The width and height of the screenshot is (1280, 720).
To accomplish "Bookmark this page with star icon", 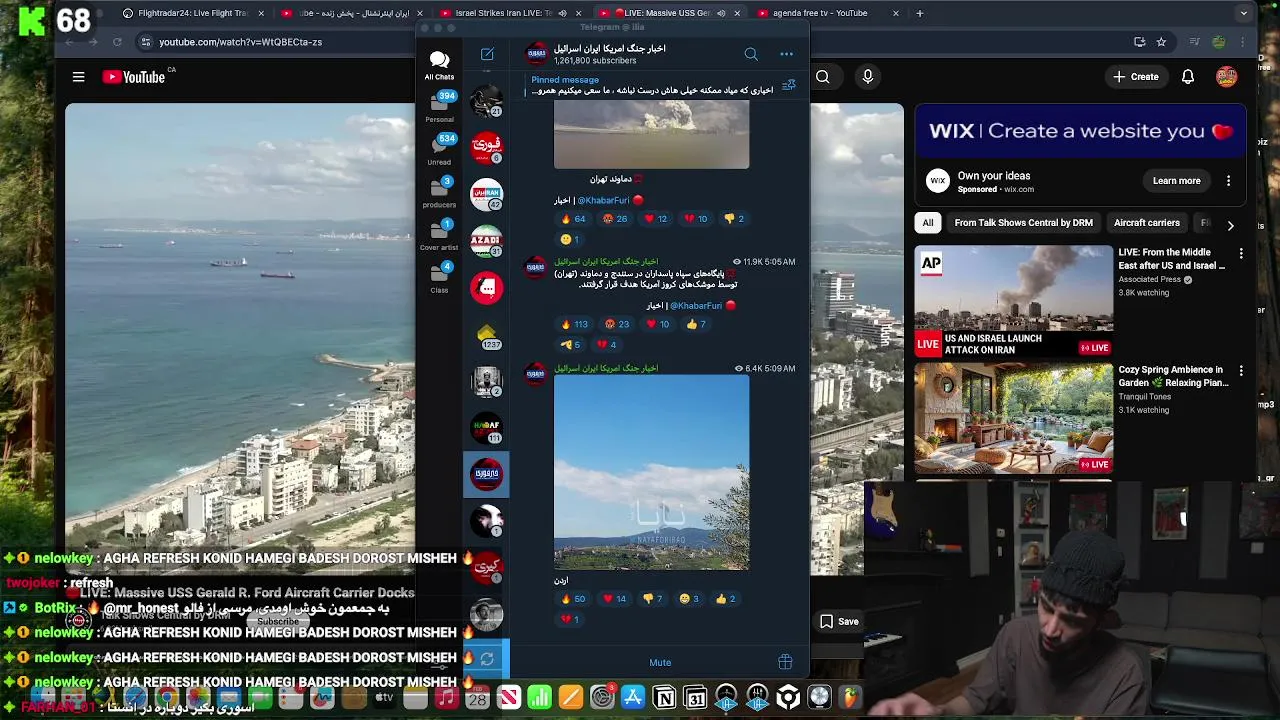I will click(1161, 42).
